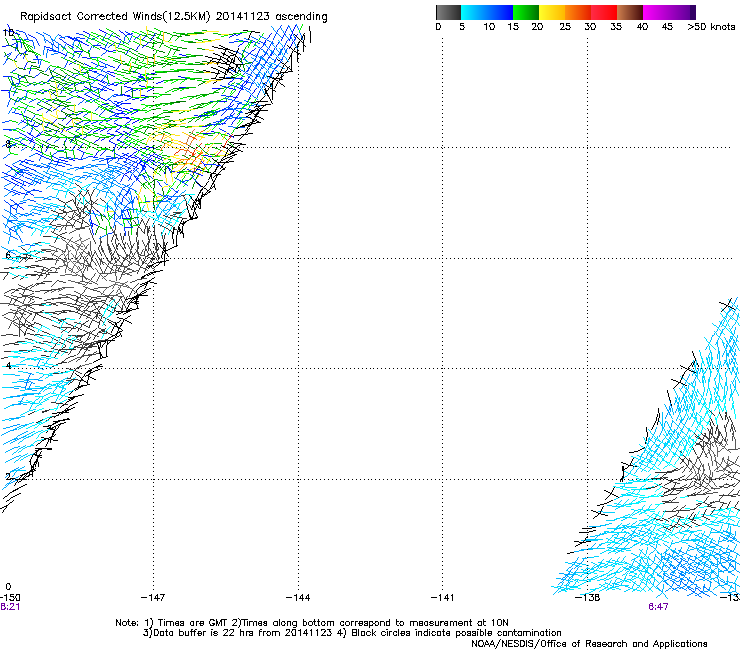Click the yellow 20-25 knots legend swatch
740x650 pixels.
[552, 12]
